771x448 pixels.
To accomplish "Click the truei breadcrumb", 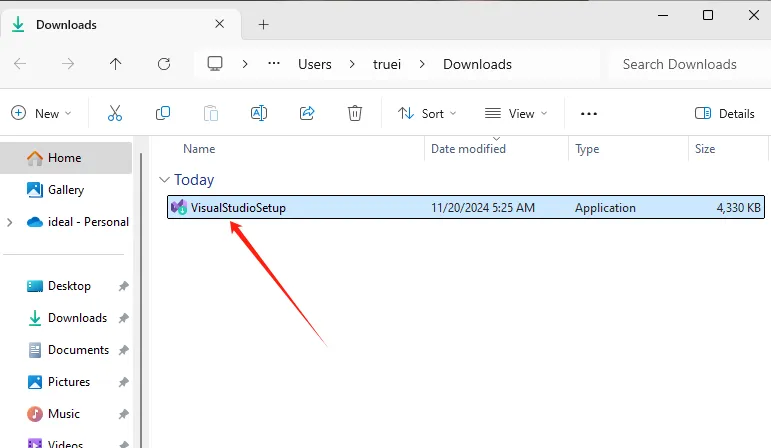I will pyautogui.click(x=387, y=64).
